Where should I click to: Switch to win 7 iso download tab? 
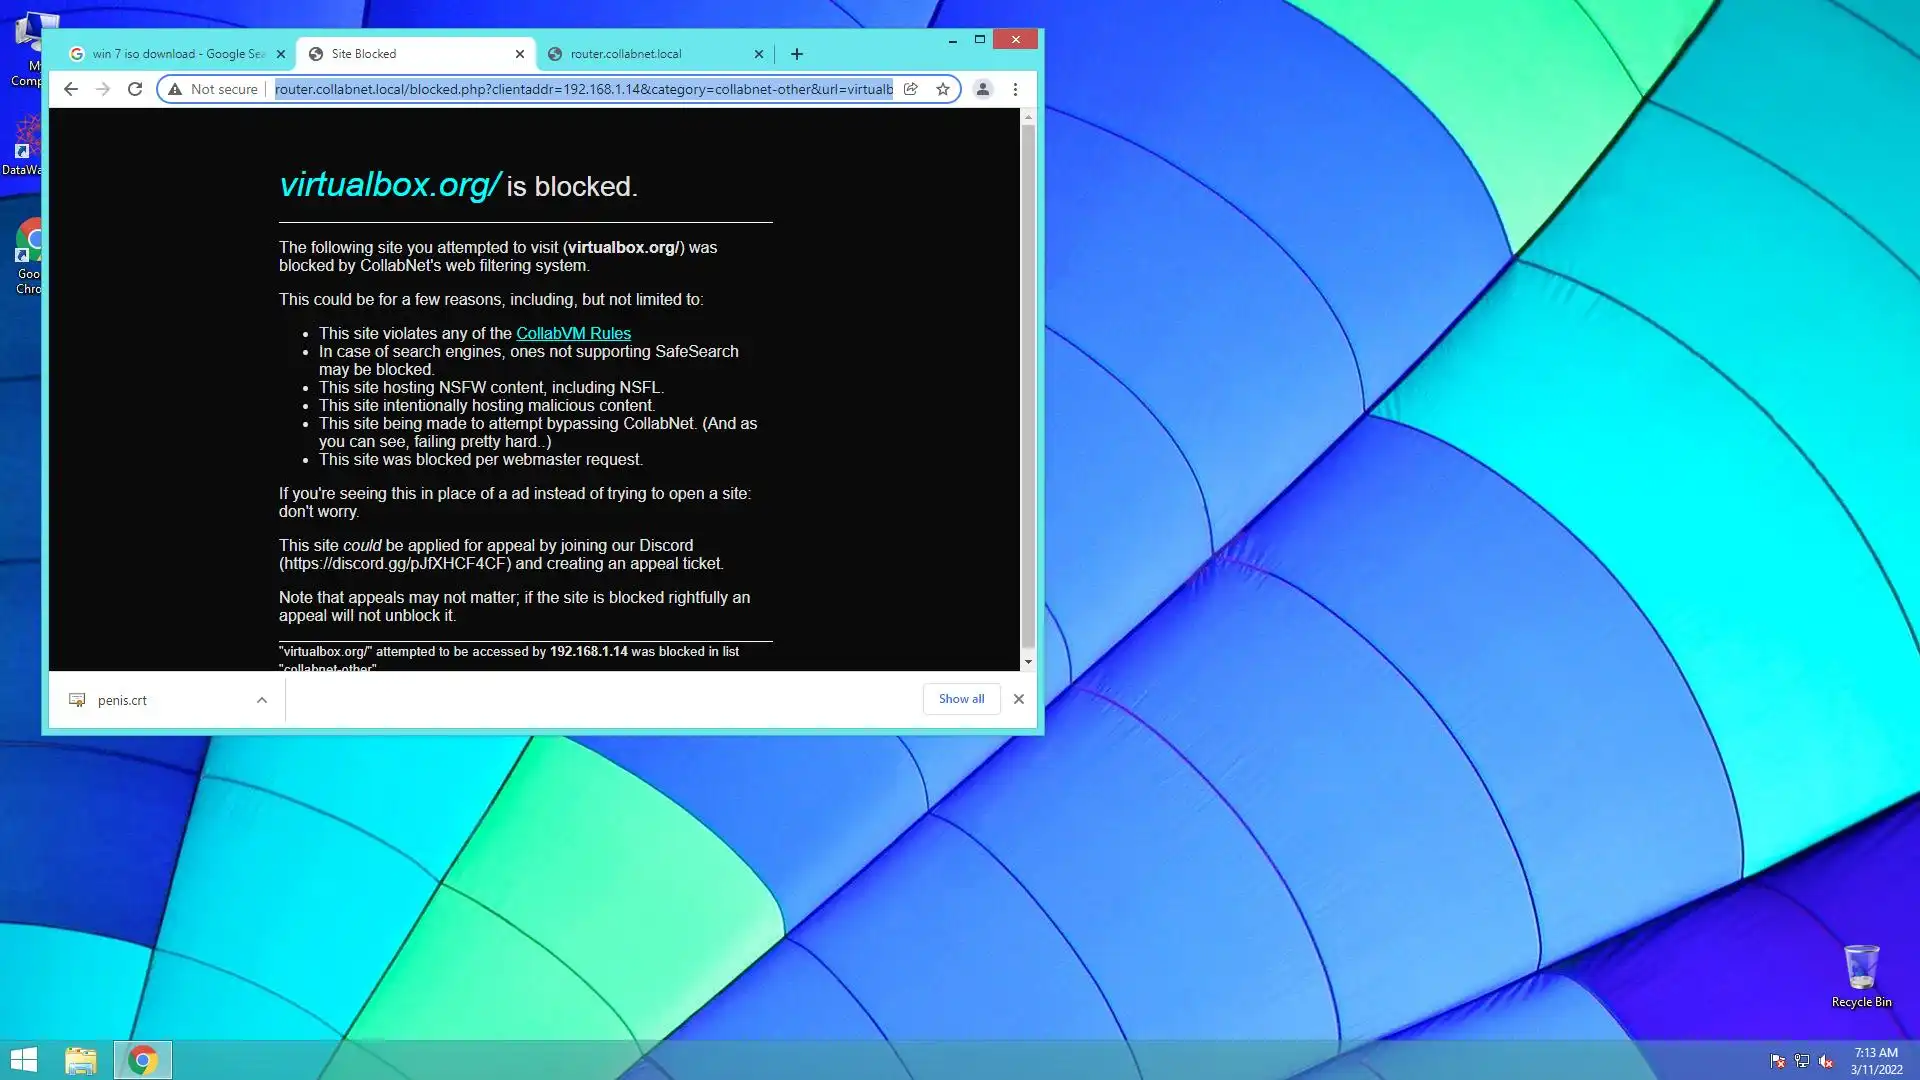(175, 54)
